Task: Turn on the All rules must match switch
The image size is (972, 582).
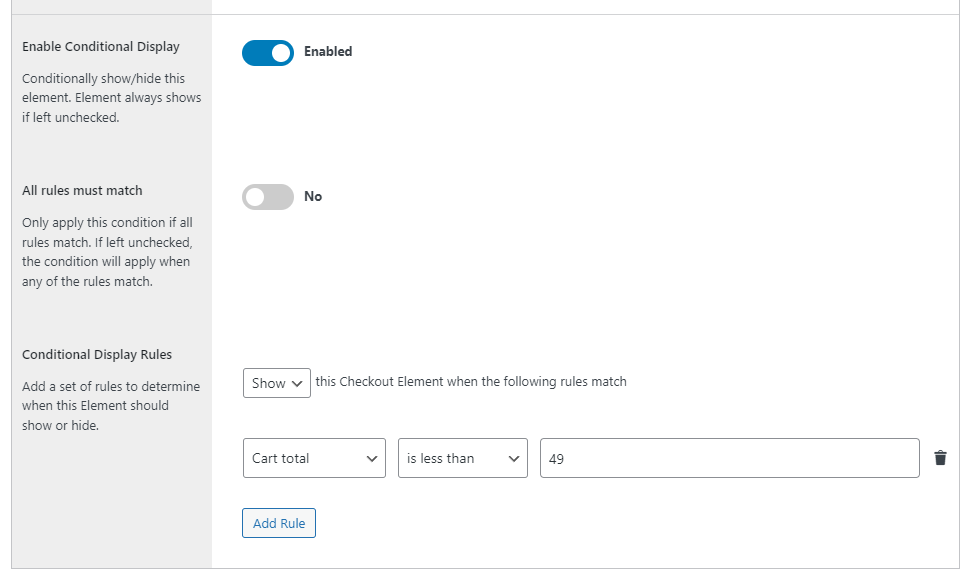Action: 267,196
